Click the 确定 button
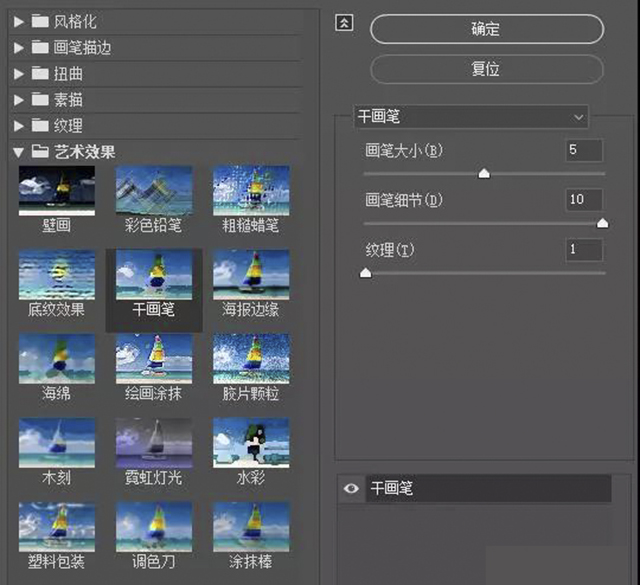 tap(487, 29)
